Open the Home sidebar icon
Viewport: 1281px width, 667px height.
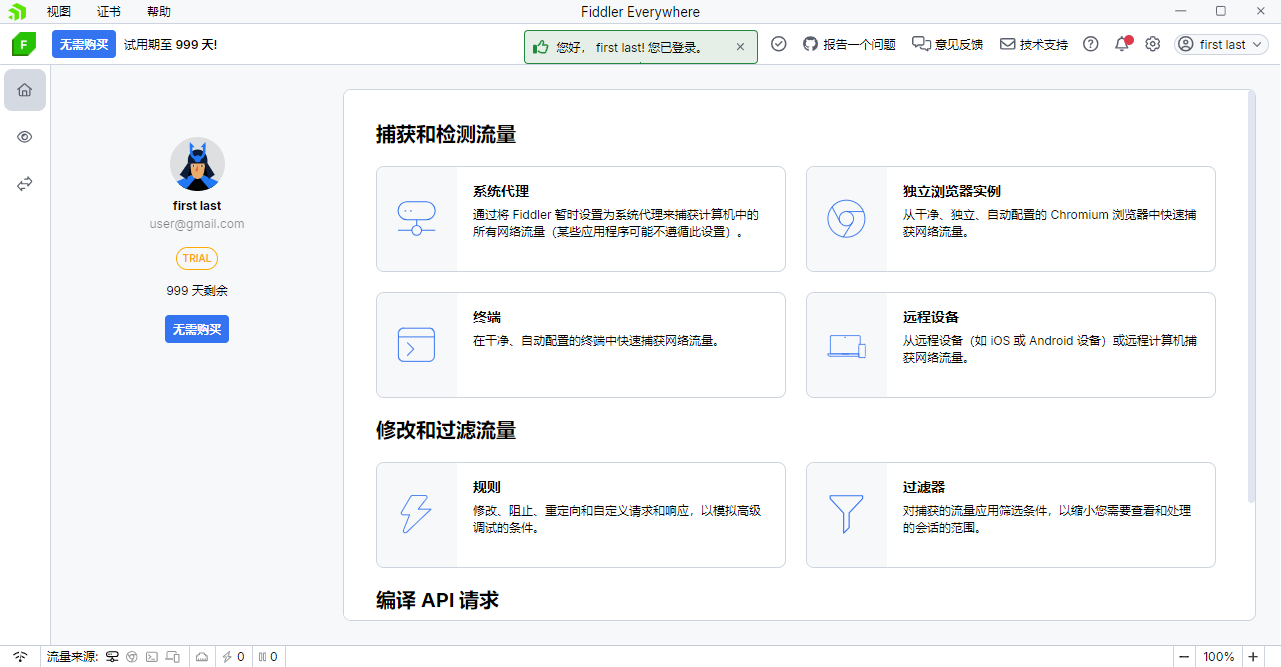pyautogui.click(x=25, y=90)
